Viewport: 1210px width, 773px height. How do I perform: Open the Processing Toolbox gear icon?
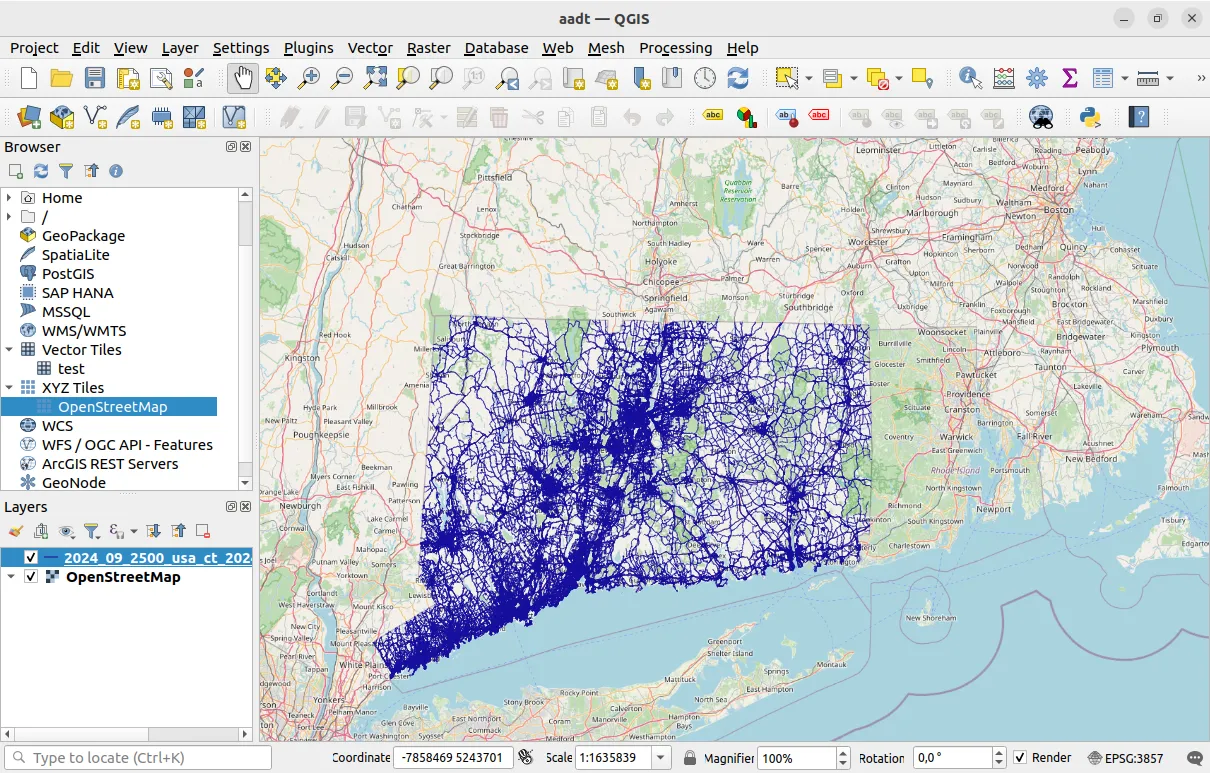[1036, 78]
